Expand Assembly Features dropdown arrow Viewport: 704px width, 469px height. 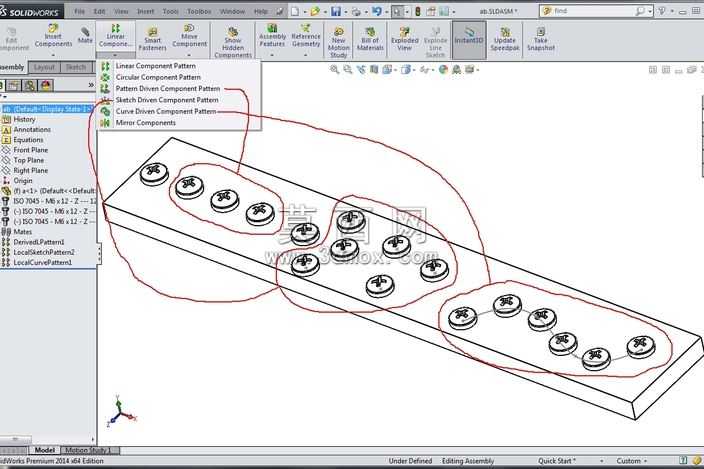[272, 55]
